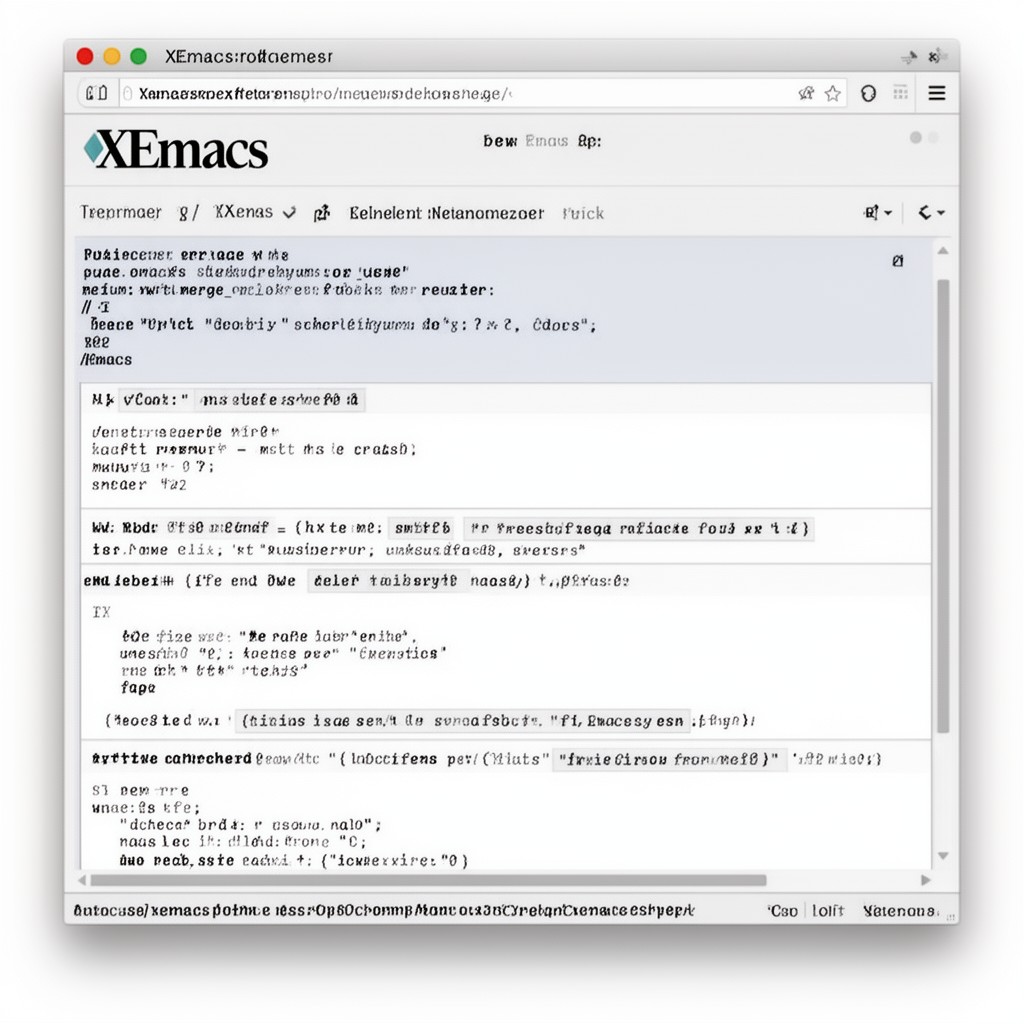Click the darker dot at header right
Viewport: 1024px width, 1024px height.
[x=916, y=137]
